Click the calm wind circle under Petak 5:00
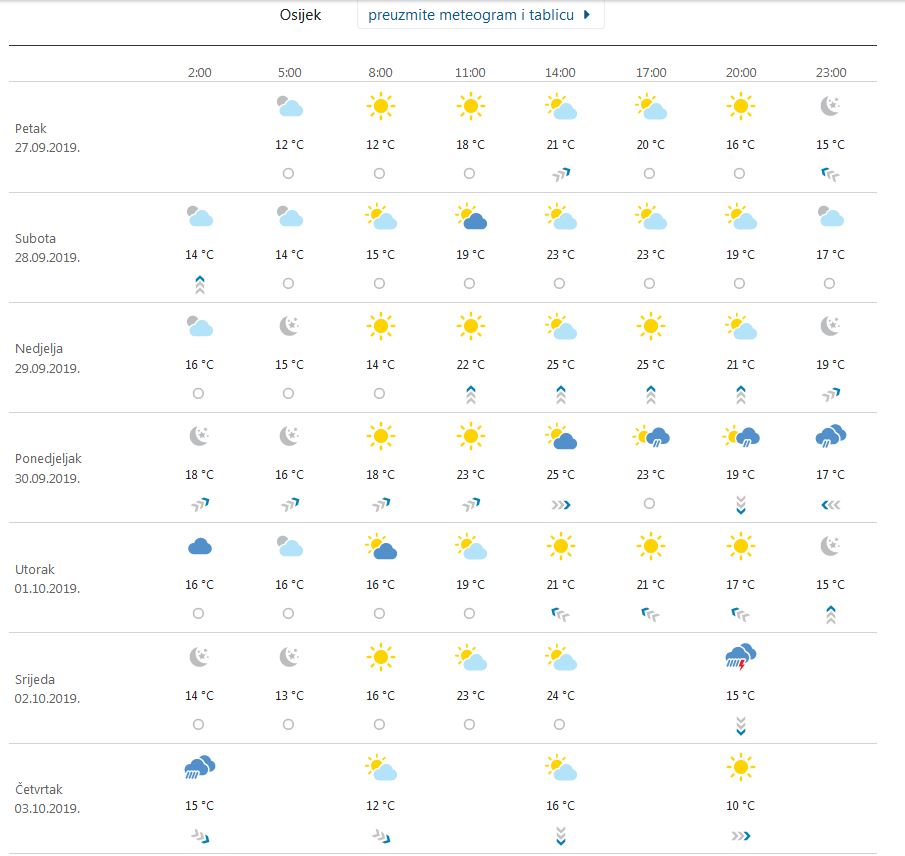Screen dimensions: 905x856 coord(289,173)
